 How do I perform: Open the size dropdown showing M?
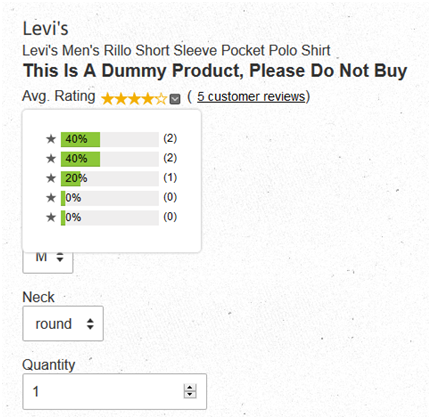pos(48,262)
